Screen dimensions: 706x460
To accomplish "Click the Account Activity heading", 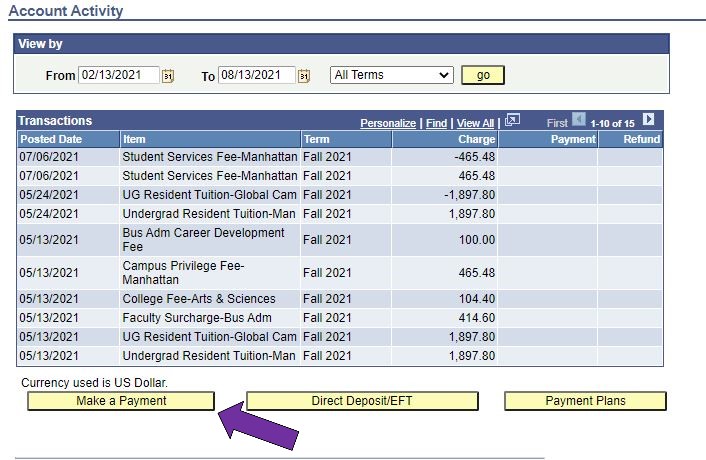I will (66, 10).
